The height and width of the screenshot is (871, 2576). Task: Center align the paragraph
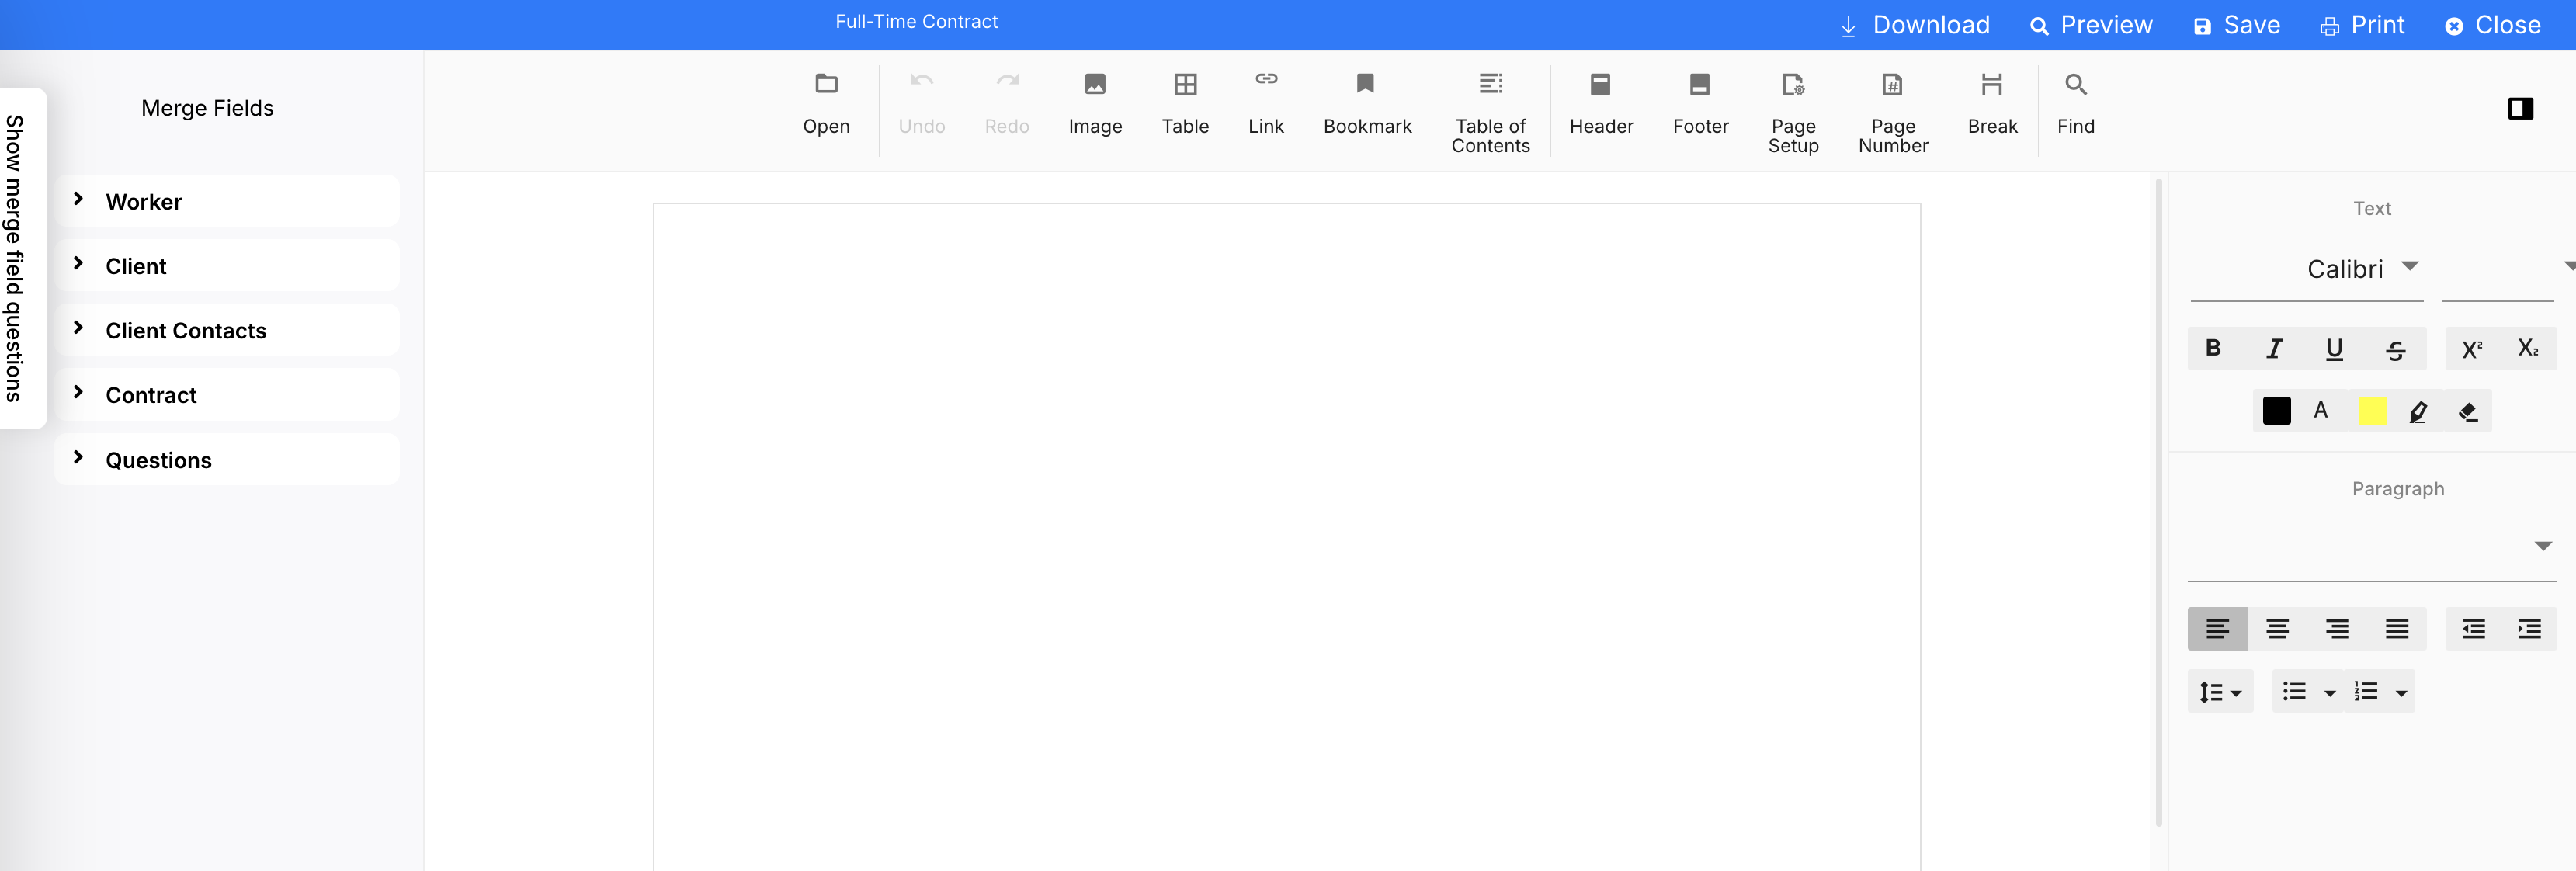point(2277,629)
